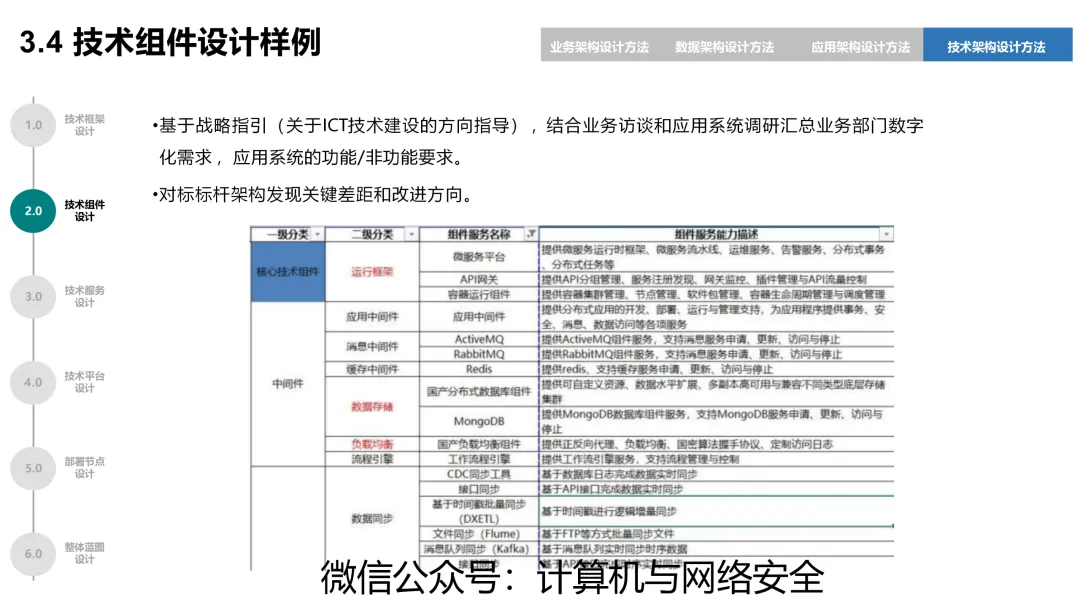Select the 技术组件设计 step label
Screen dimensions: 1080x608
pos(85,211)
